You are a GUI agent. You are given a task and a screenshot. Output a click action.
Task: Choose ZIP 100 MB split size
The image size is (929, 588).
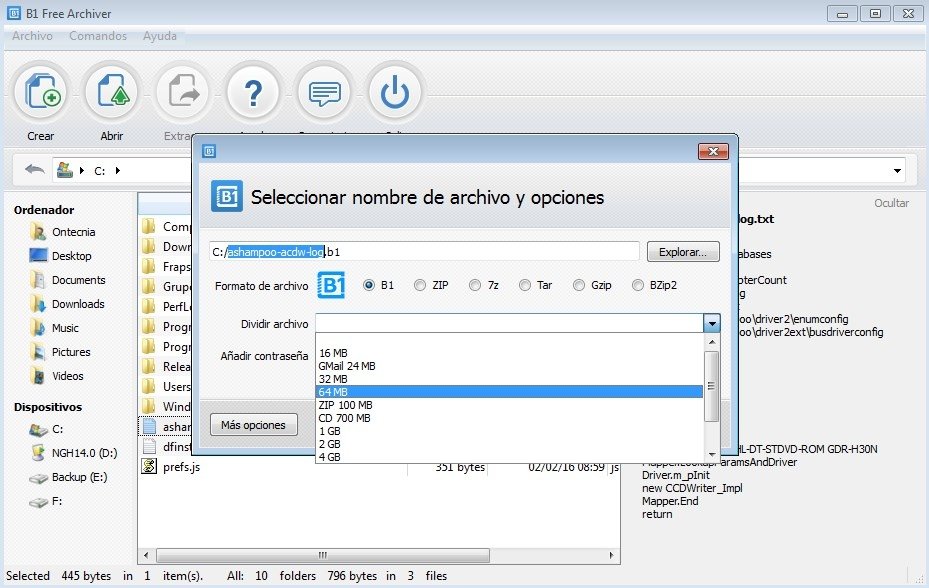click(x=510, y=405)
